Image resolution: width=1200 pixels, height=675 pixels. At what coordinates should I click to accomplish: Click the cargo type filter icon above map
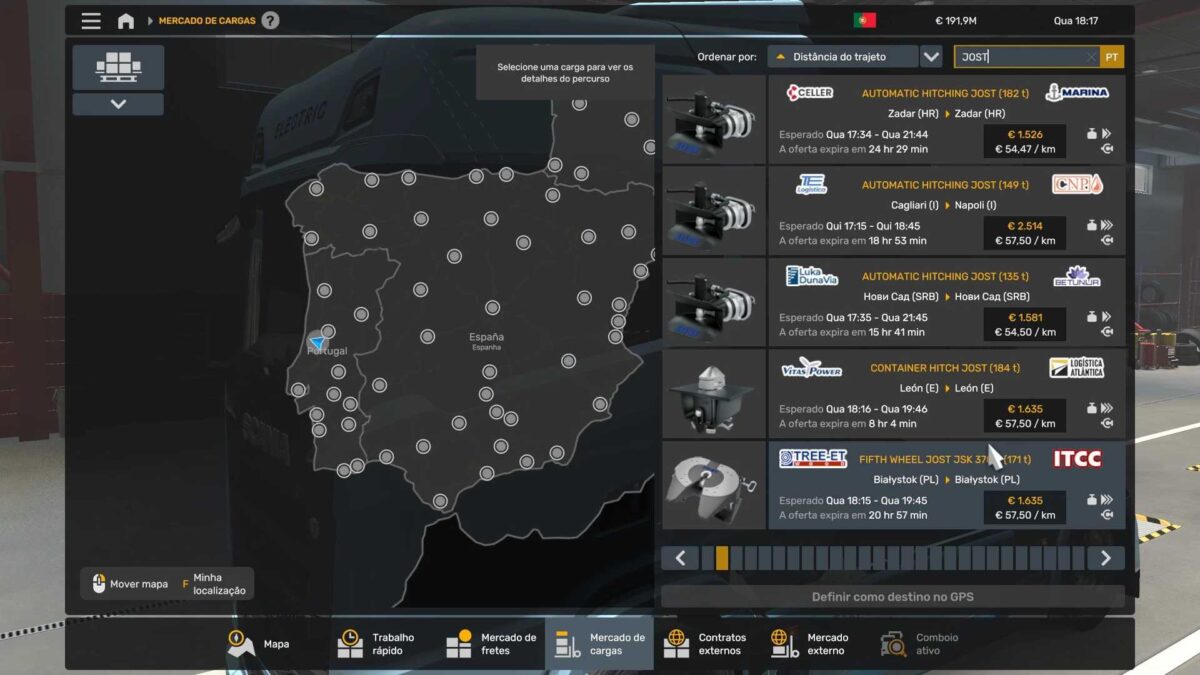coord(118,68)
